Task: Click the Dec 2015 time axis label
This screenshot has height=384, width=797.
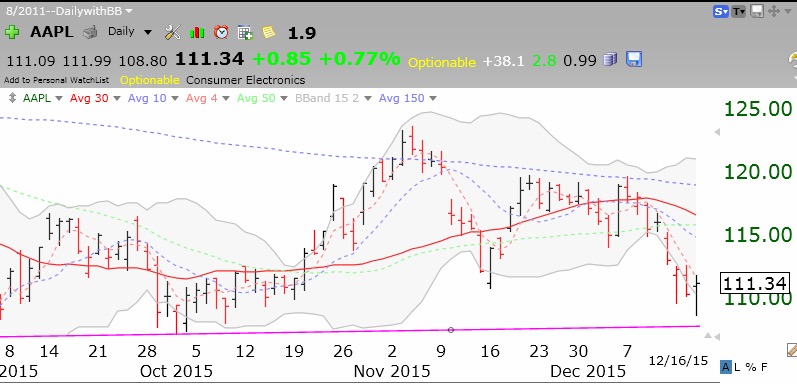Action: (x=588, y=370)
